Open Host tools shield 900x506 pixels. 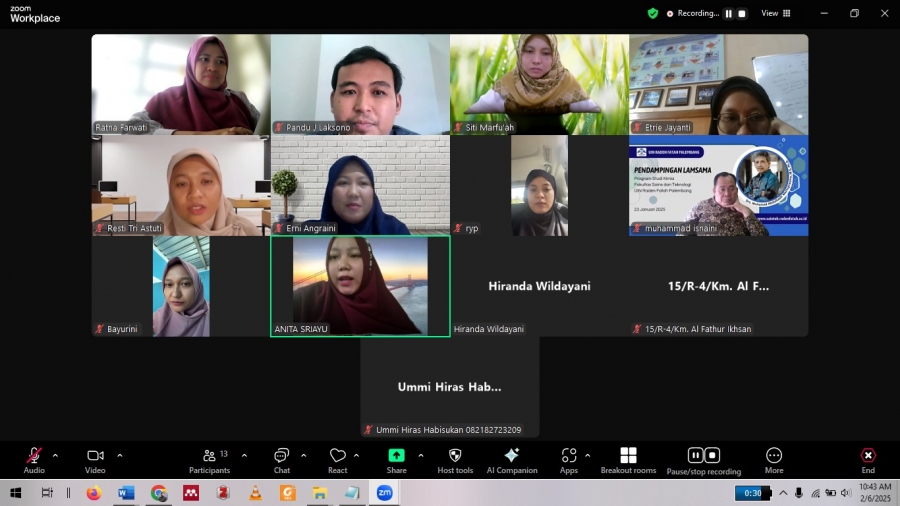pyautogui.click(x=455, y=460)
